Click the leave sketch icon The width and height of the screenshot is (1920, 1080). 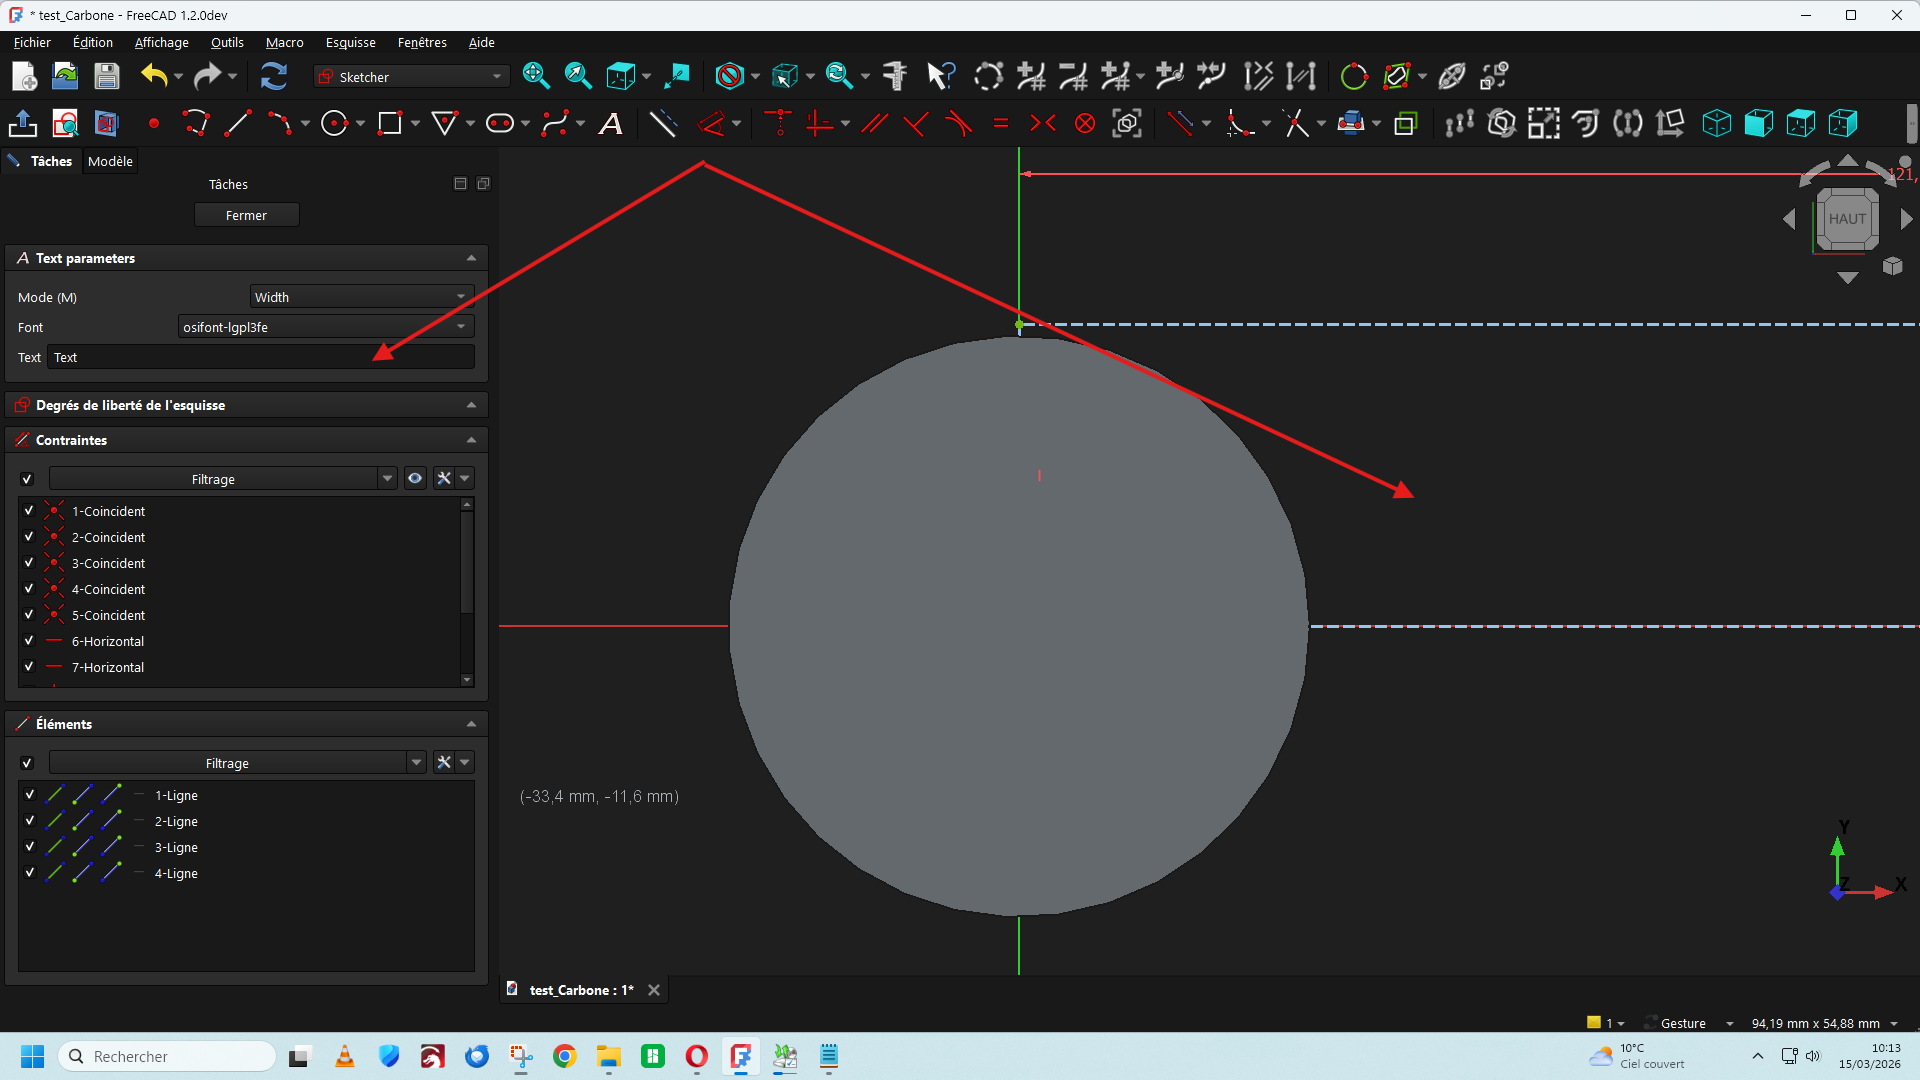click(22, 124)
